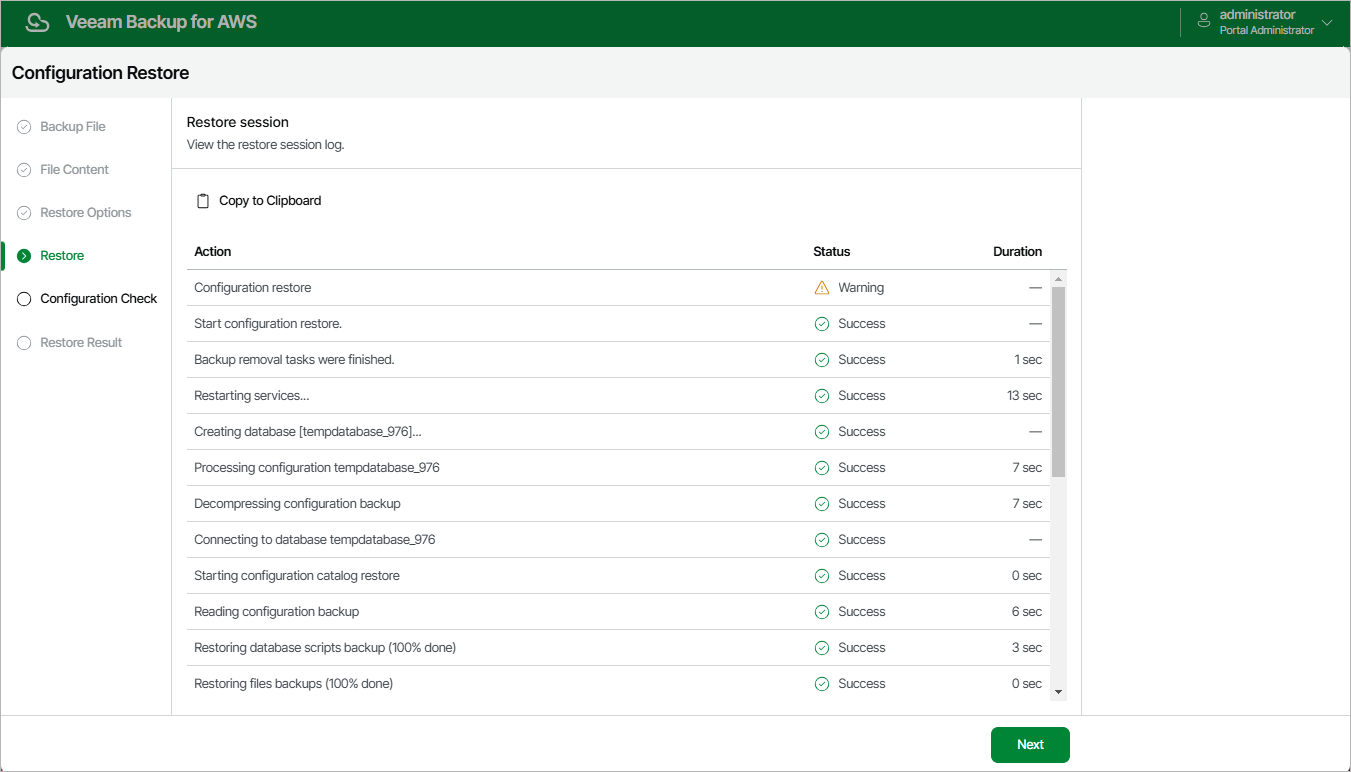This screenshot has height=772, width=1351.
Task: Click the File Content step checkmark circle
Action: pyautogui.click(x=24, y=170)
